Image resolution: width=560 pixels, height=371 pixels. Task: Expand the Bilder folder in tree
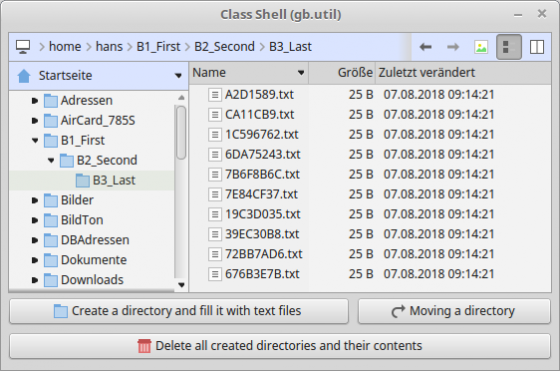35,200
